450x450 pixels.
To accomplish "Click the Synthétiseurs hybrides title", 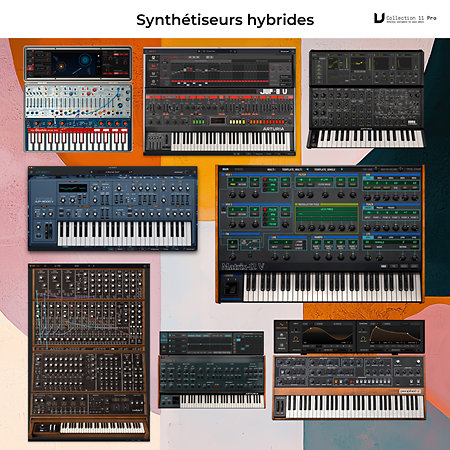I will 225,20.
